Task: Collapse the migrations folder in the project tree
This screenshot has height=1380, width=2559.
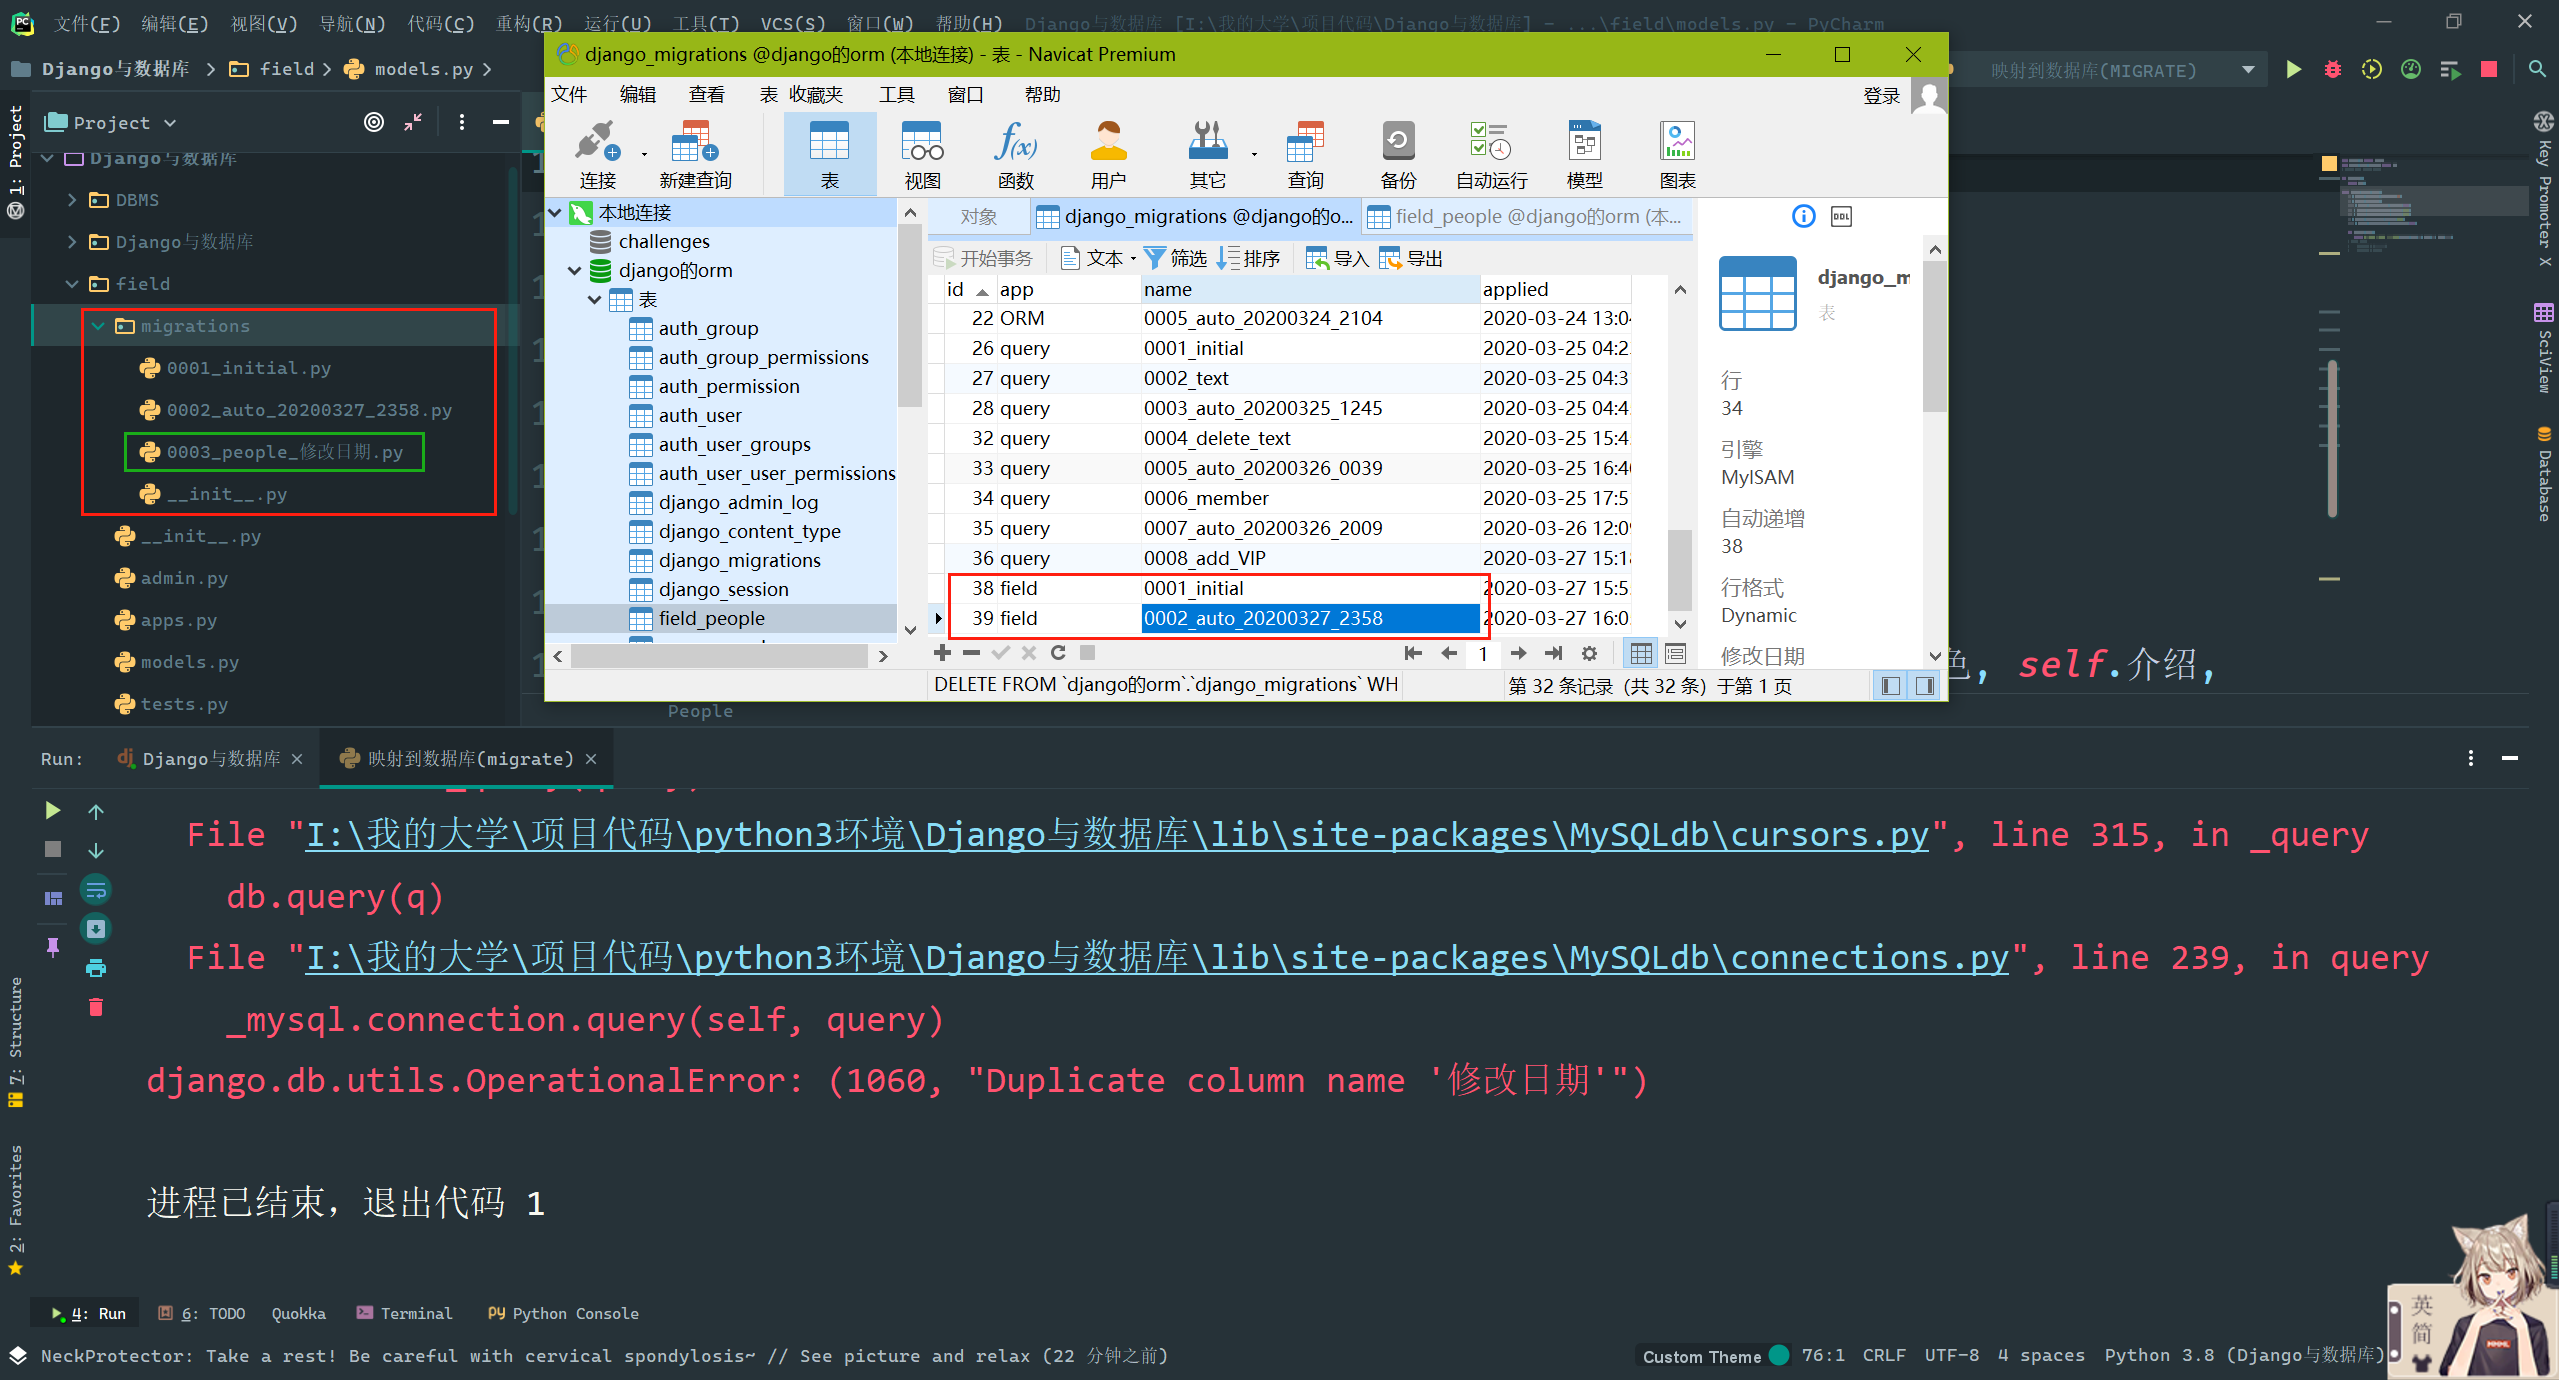Action: click(98, 326)
